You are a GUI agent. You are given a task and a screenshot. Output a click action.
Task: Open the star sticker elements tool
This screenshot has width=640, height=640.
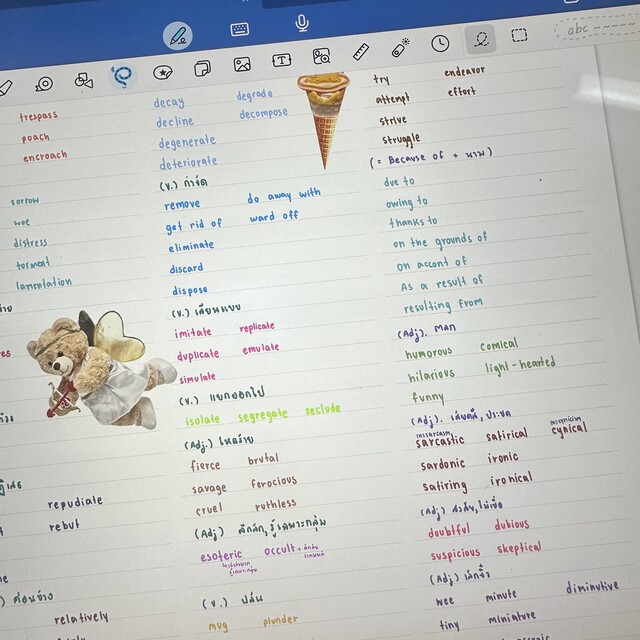[x=162, y=72]
